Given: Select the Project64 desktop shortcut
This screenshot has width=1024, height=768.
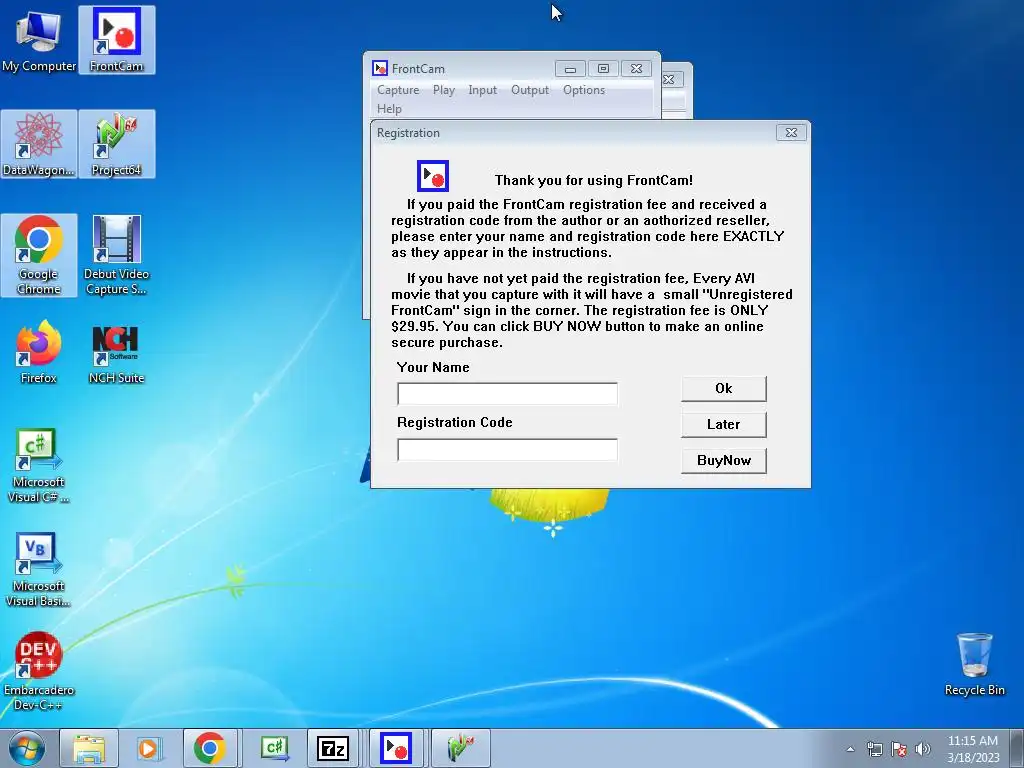Looking at the screenshot, I should [117, 144].
